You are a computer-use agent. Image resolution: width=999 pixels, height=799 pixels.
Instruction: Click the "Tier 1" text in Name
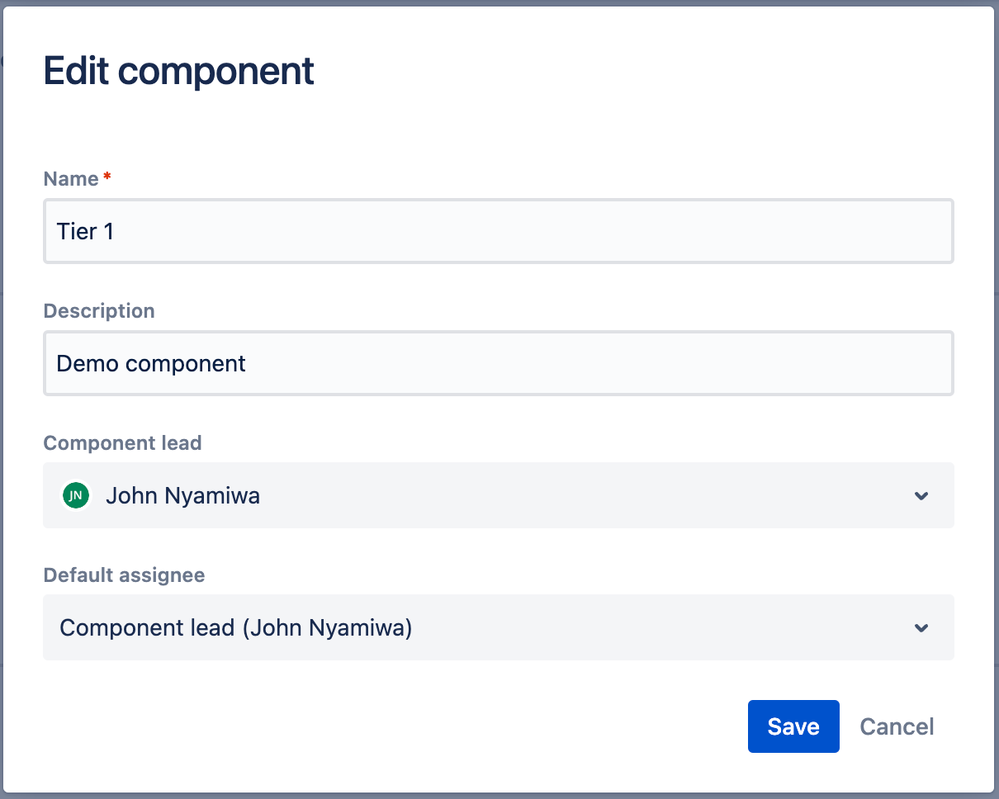(85, 231)
